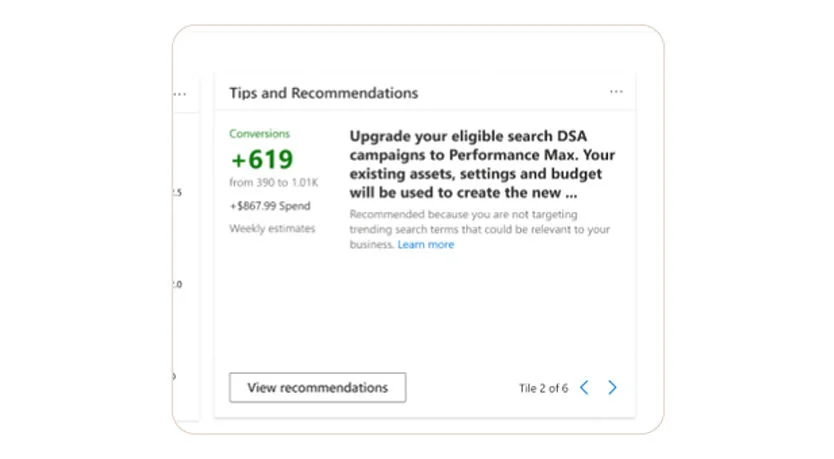This screenshot has width=834, height=459.
Task: Select the Tile 2 of 6 indicator
Action: [x=543, y=388]
